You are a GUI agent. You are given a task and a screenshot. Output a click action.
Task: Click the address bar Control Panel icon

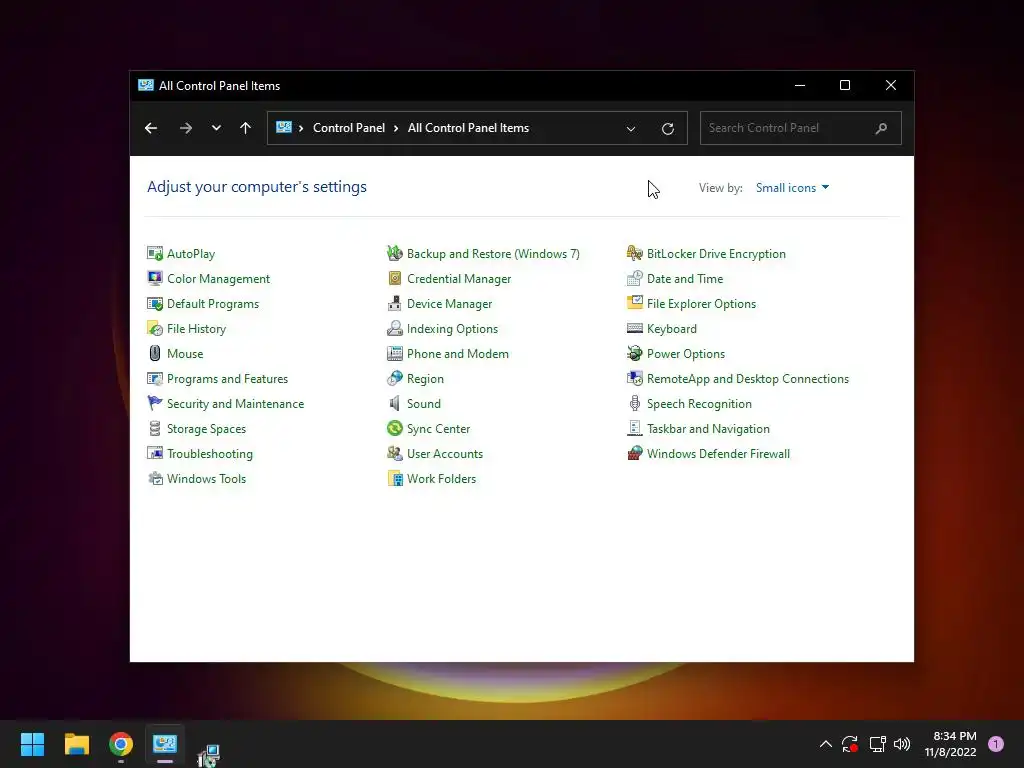point(283,127)
